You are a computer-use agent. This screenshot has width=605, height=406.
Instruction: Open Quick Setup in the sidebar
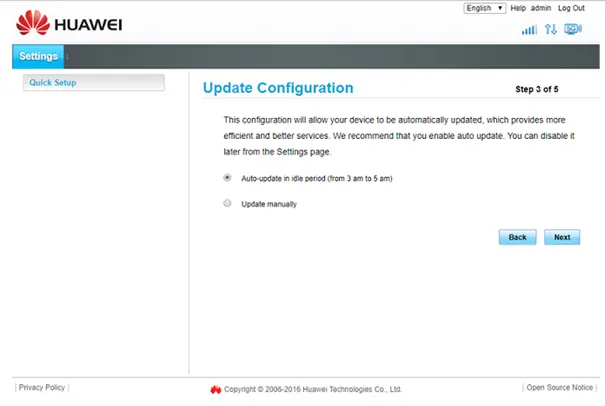point(94,83)
